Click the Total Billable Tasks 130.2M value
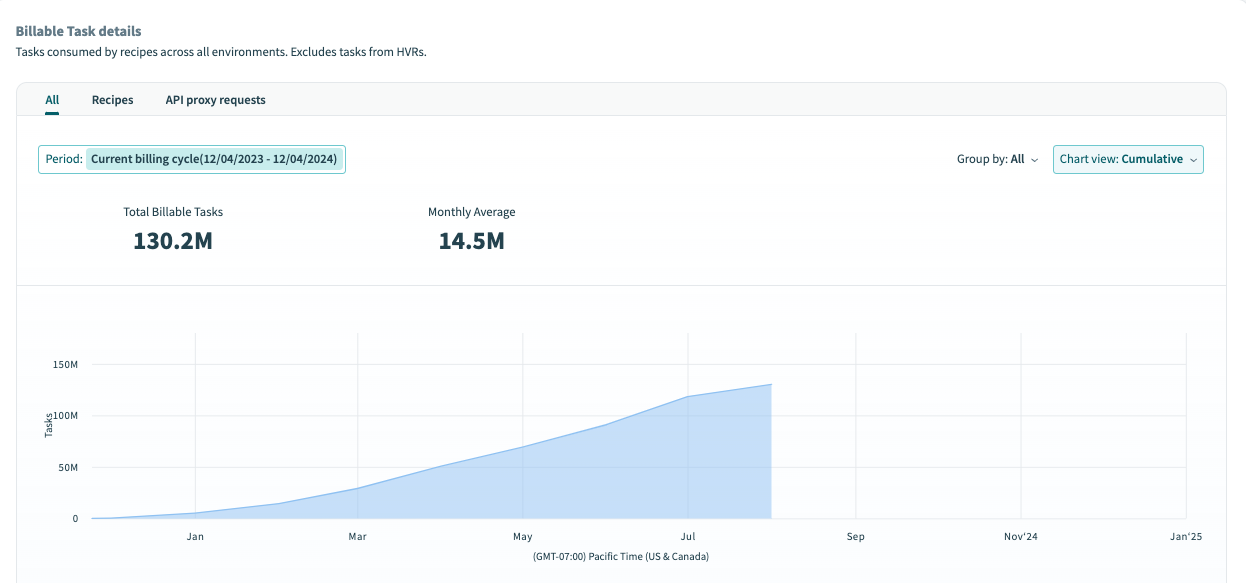1246x583 pixels. [x=173, y=241]
